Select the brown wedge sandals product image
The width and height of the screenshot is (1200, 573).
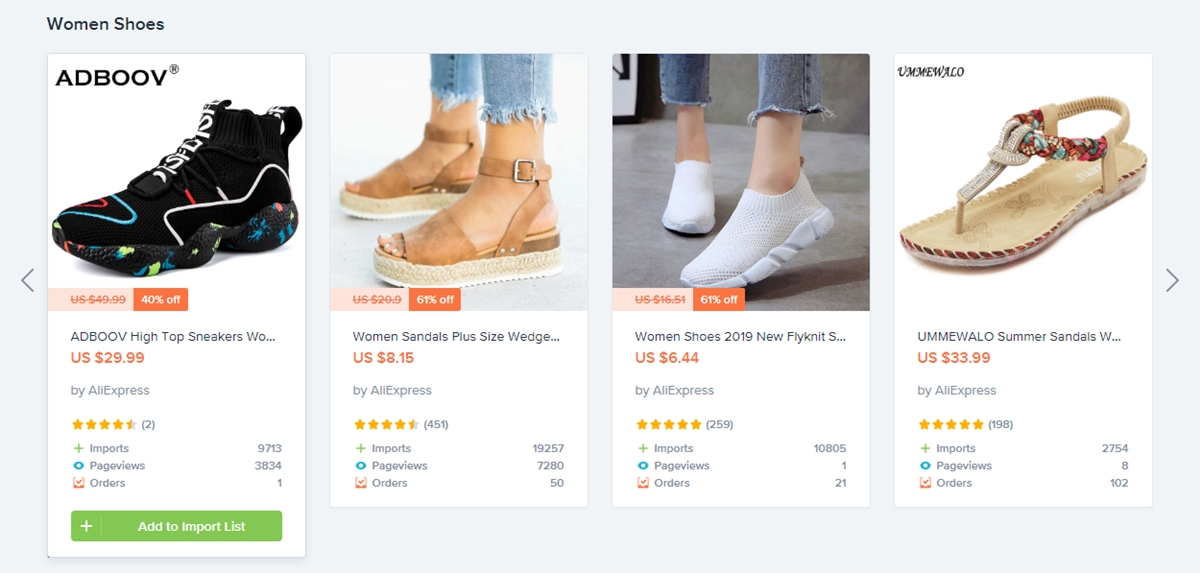pos(459,180)
